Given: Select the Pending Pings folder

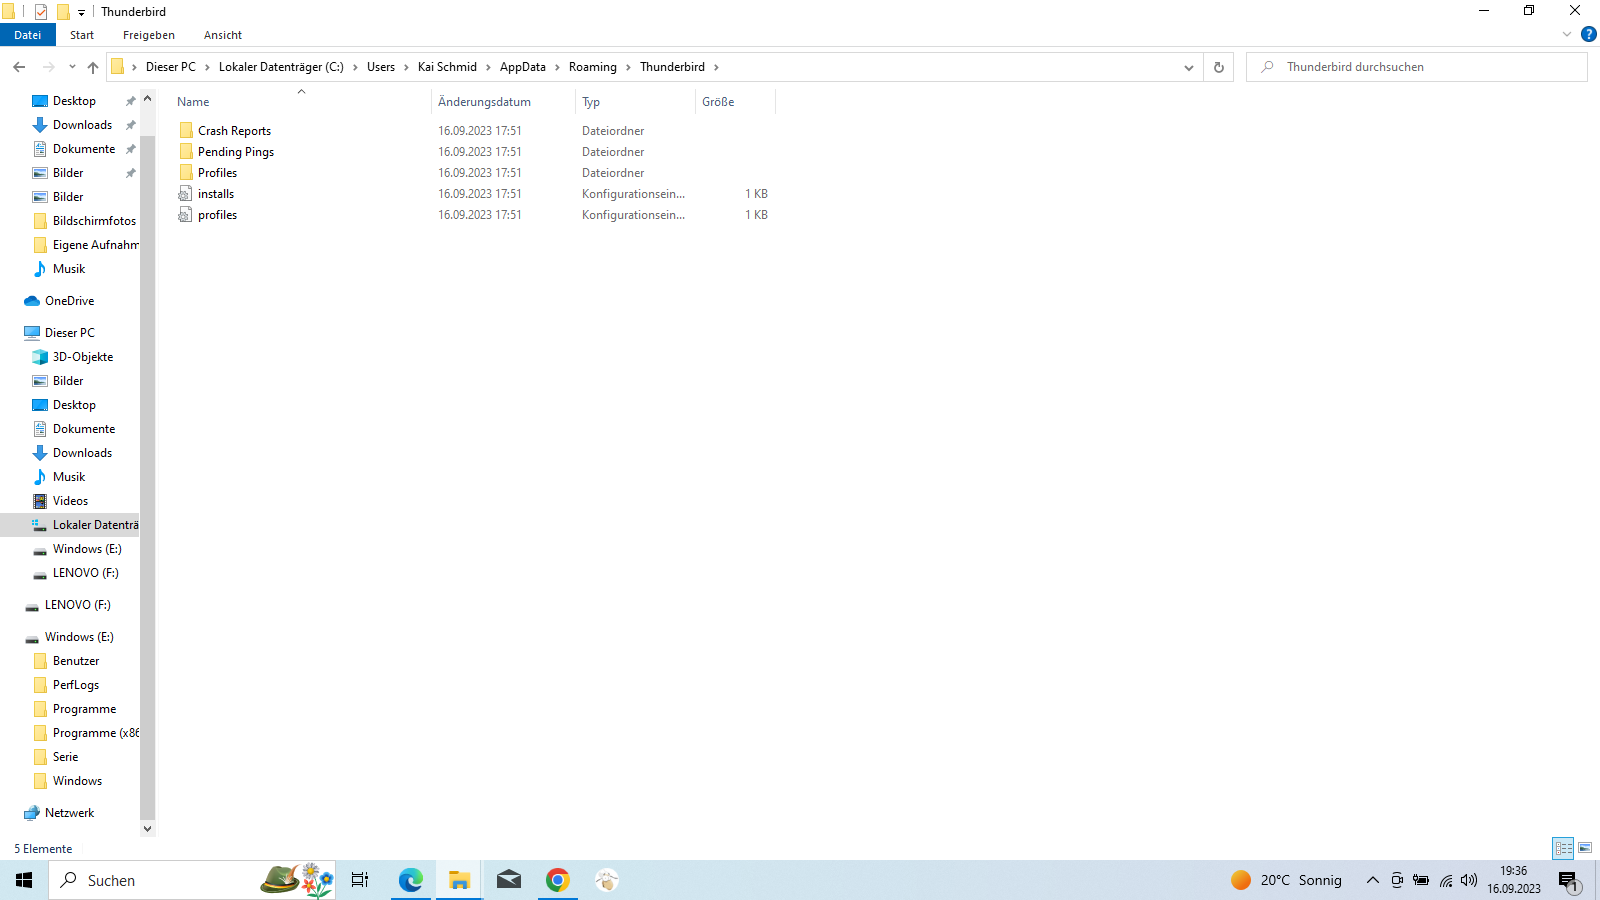Looking at the screenshot, I should pos(236,152).
